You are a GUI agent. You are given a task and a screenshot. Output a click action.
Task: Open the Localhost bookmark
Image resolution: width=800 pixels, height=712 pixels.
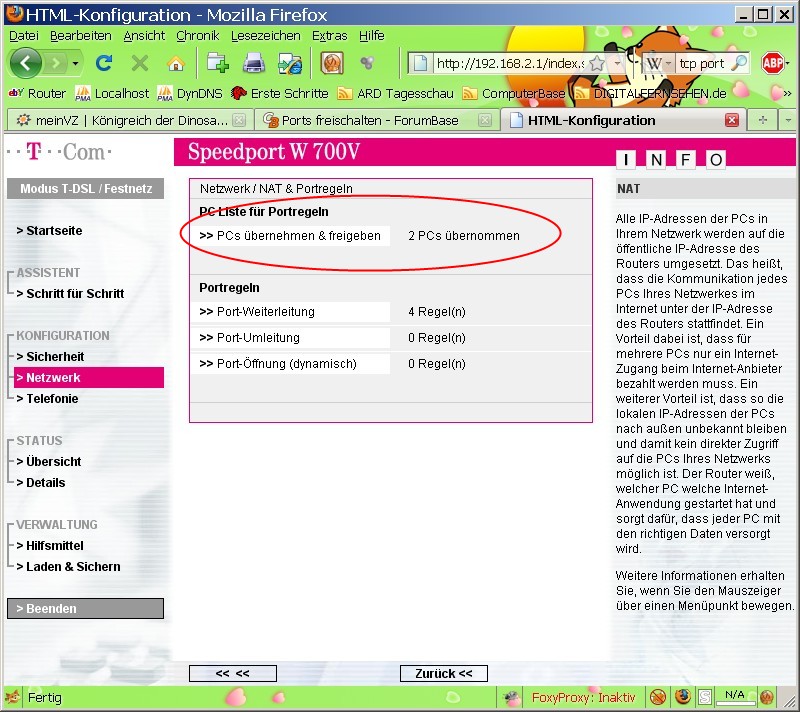tap(112, 93)
